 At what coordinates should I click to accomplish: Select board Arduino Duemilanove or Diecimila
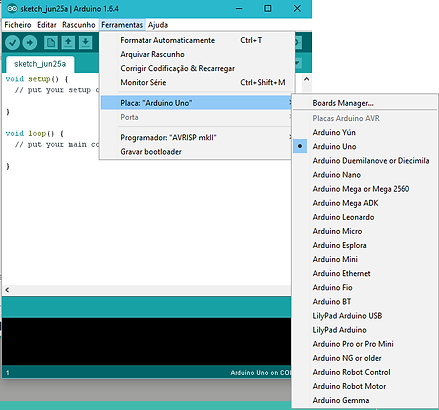coord(365,161)
